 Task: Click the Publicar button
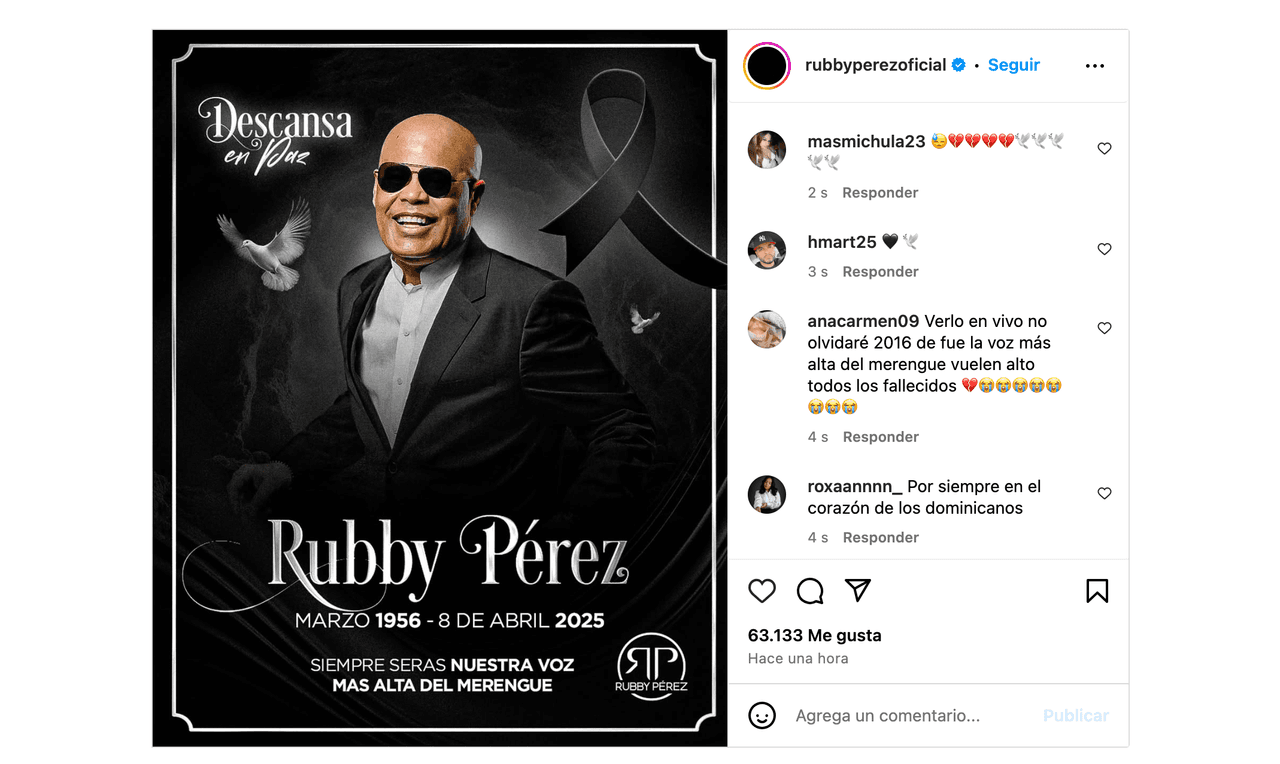coord(1076,716)
